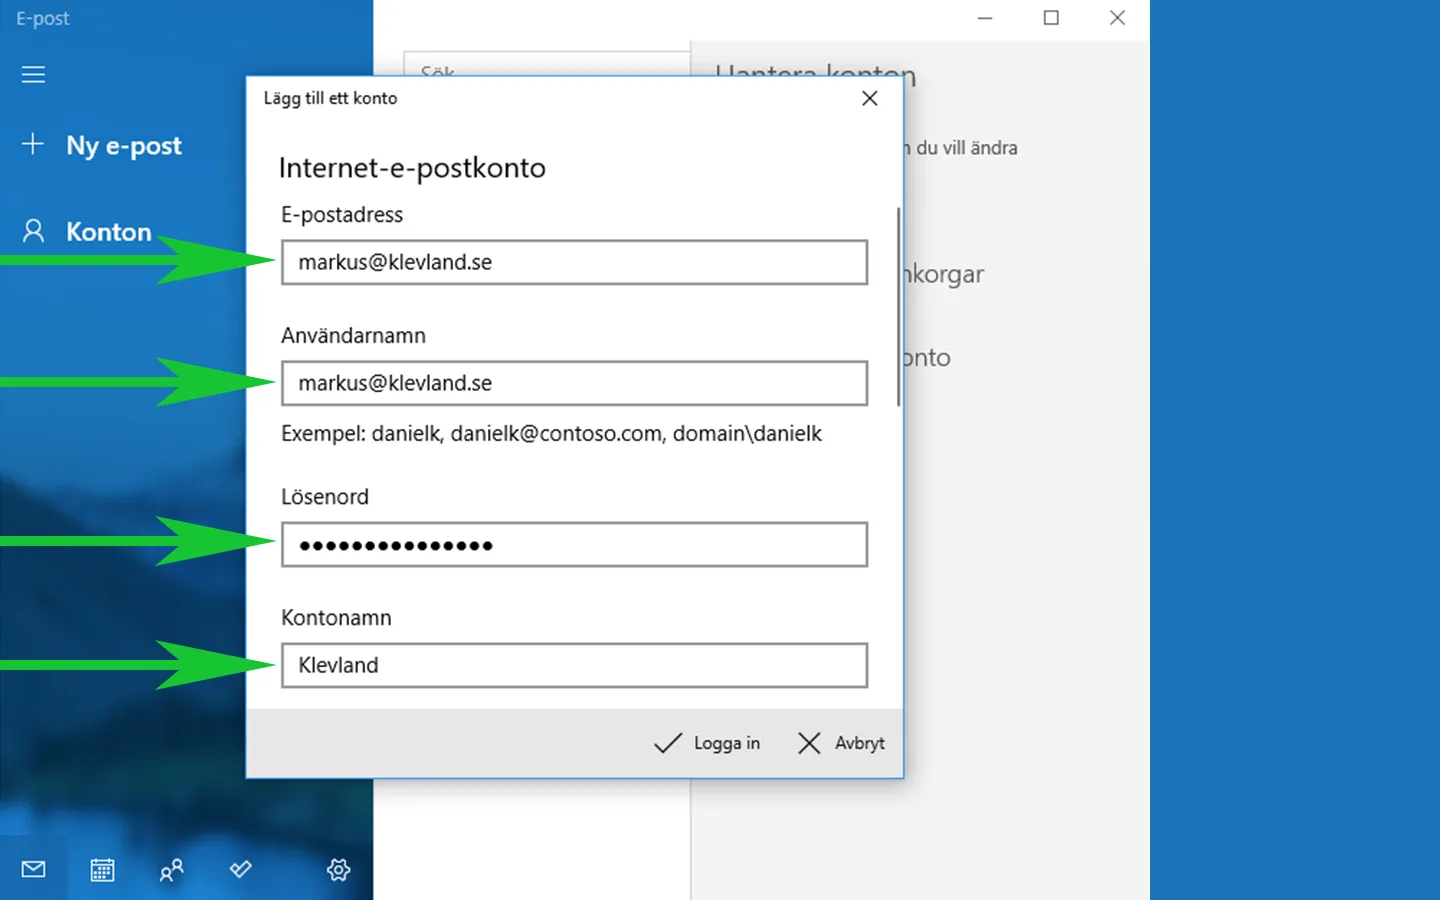Select Ny e-post in the sidebar
Viewport: 1440px width, 900px height.
pyautogui.click(x=123, y=145)
